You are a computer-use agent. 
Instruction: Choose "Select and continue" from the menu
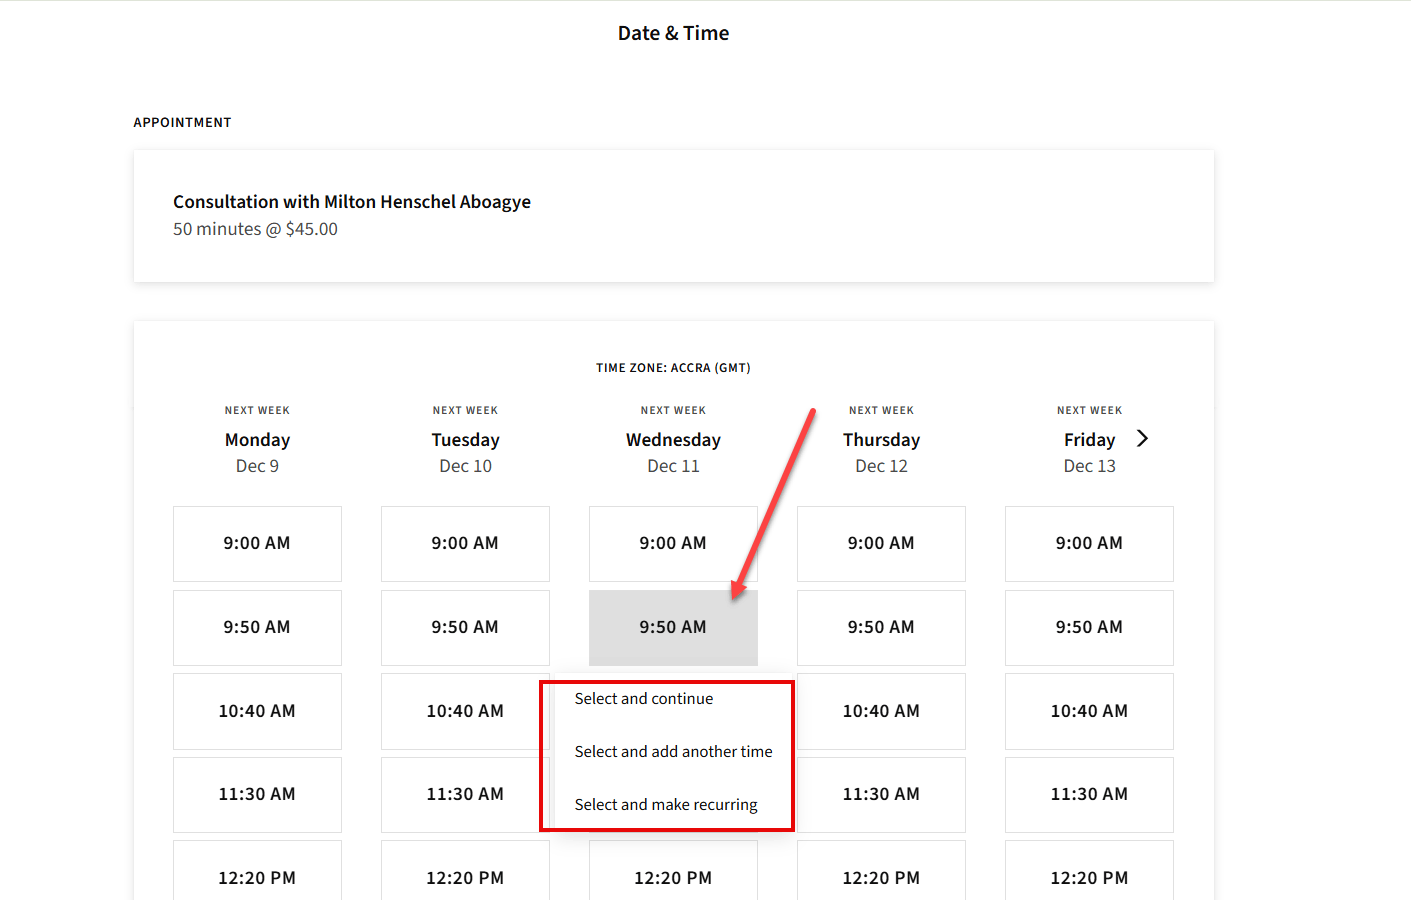click(643, 698)
